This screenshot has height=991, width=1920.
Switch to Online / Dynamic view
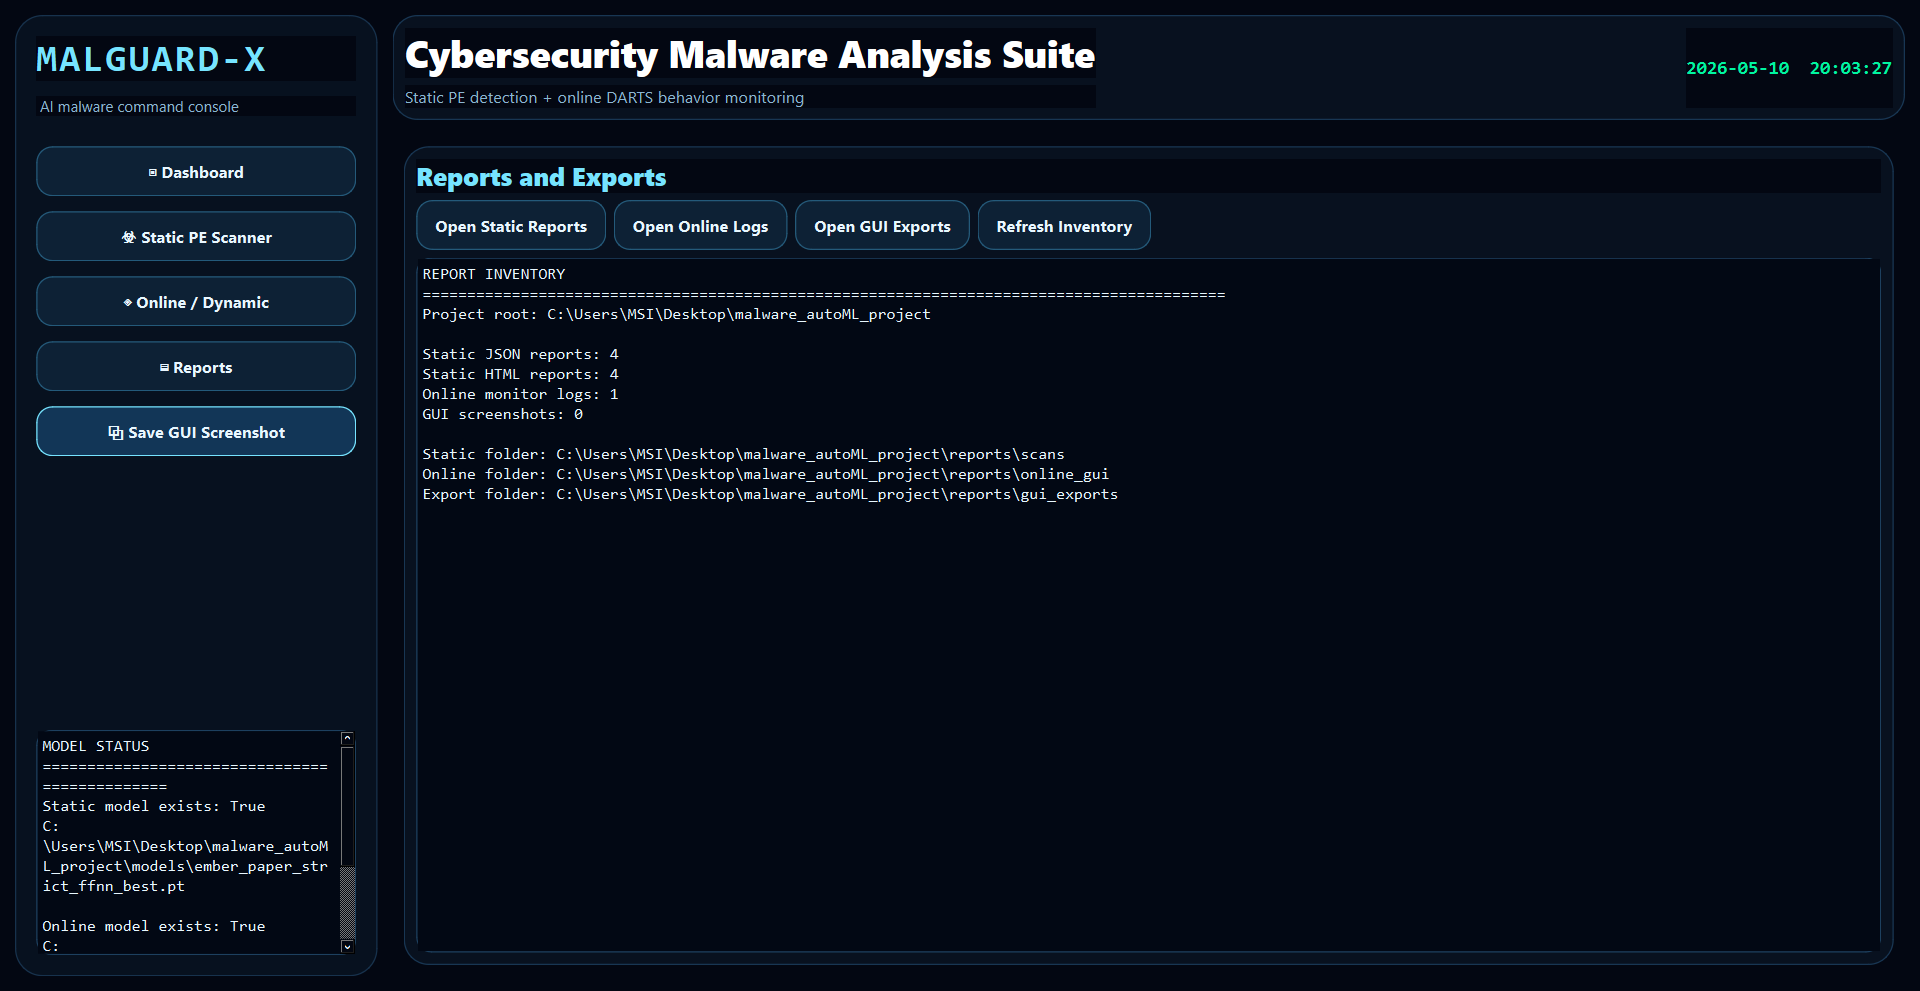coord(196,302)
